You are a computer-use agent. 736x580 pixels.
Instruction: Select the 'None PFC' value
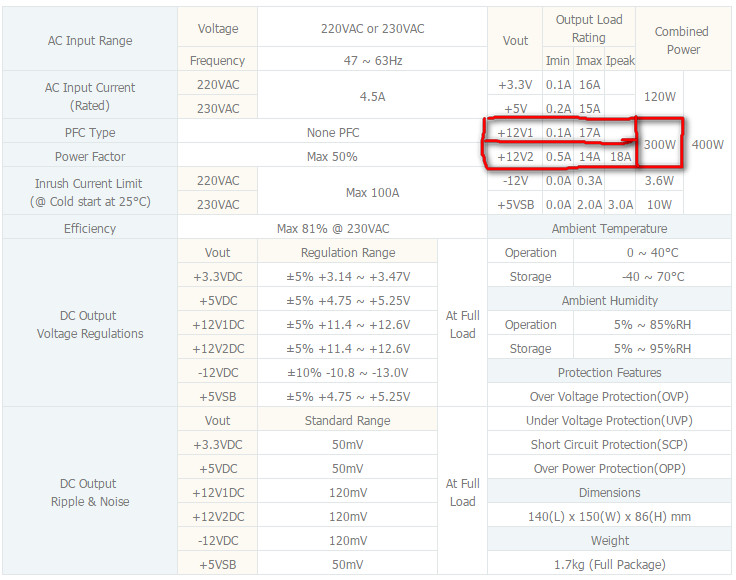click(332, 132)
